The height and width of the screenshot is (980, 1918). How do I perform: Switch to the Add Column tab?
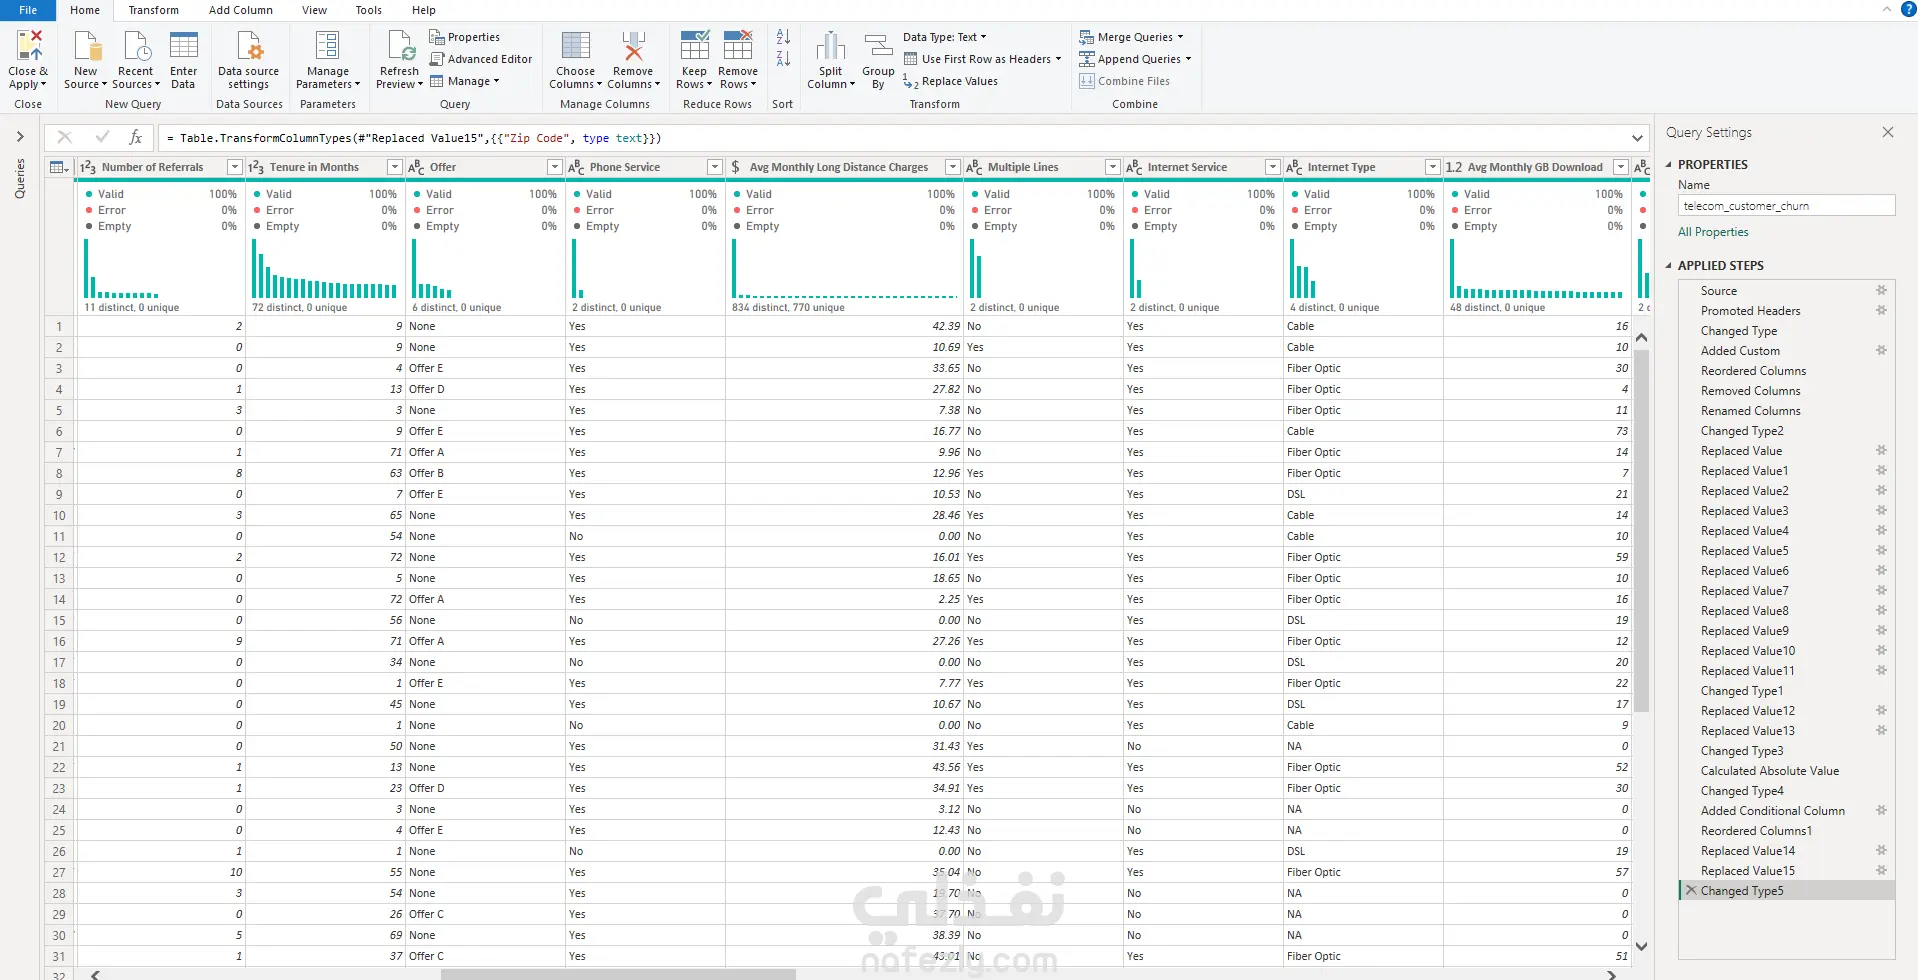240,10
